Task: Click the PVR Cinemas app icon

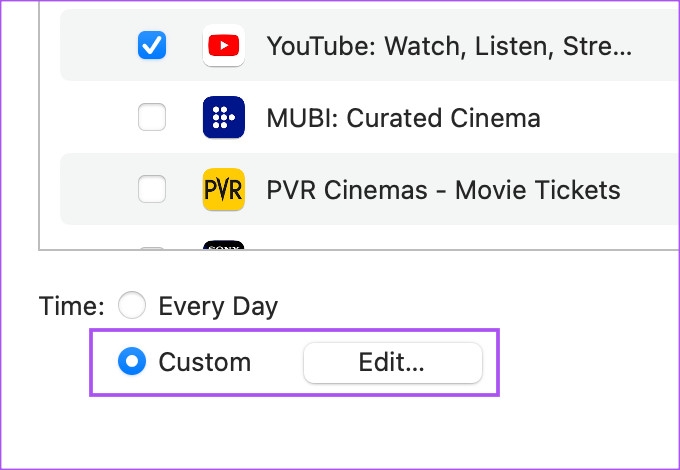Action: tap(224, 189)
